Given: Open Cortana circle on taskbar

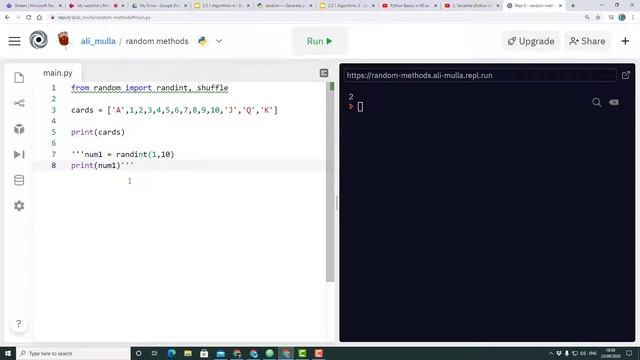Looking at the screenshot, I should pos(138,353).
